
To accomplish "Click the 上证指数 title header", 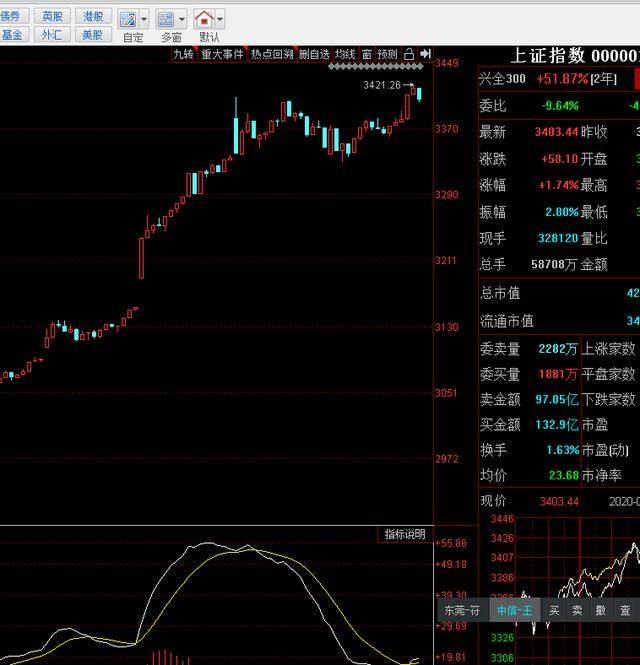I will coord(575,56).
